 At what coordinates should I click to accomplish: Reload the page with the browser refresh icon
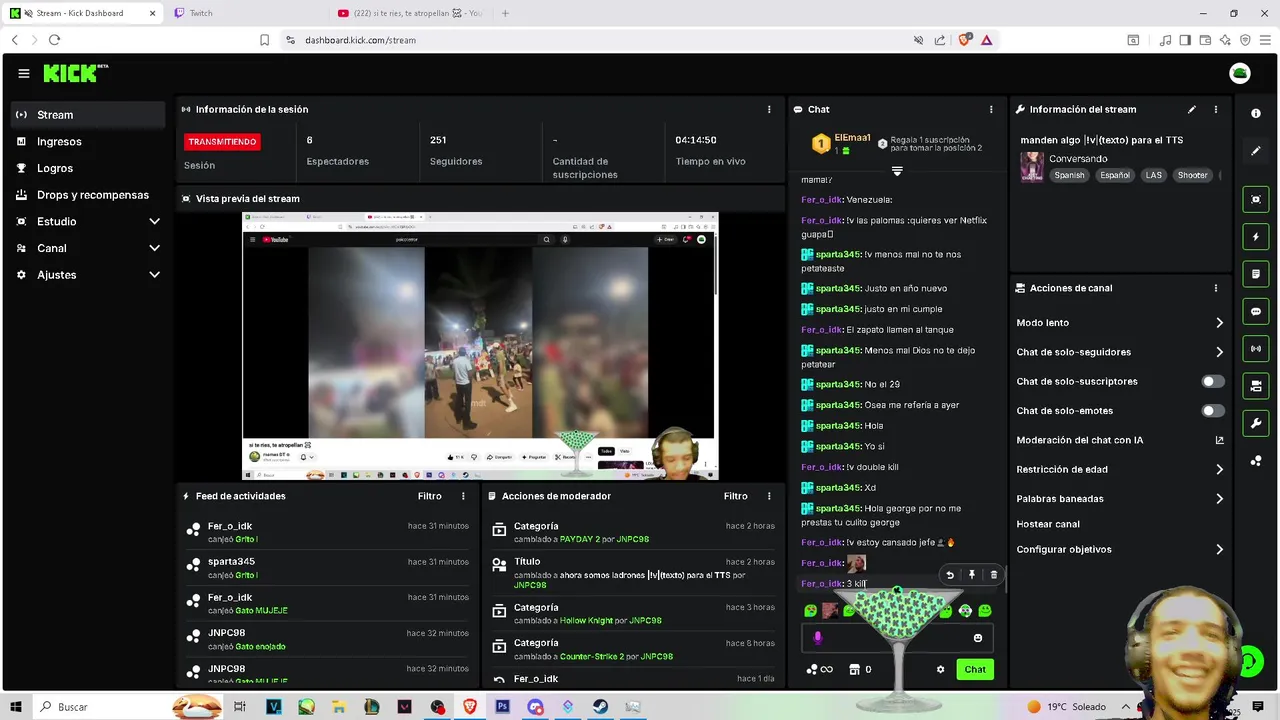[54, 40]
